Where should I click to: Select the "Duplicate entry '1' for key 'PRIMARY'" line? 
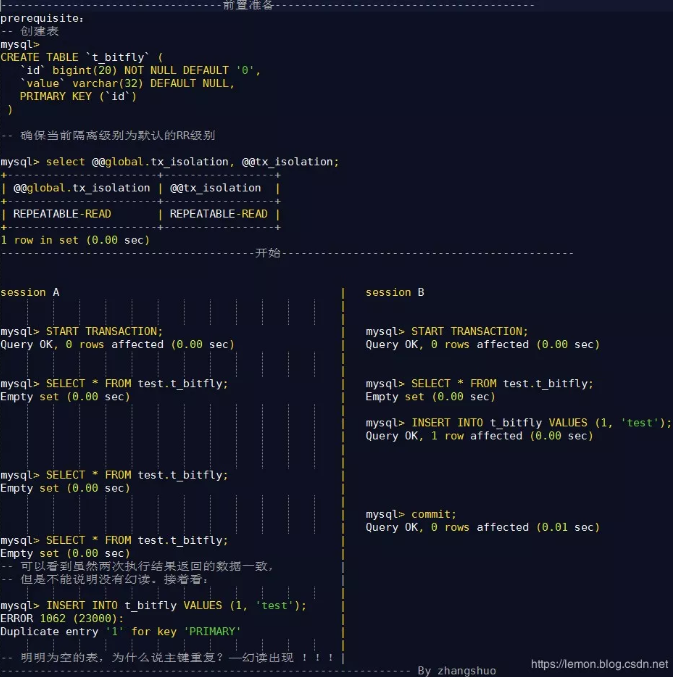click(120, 632)
